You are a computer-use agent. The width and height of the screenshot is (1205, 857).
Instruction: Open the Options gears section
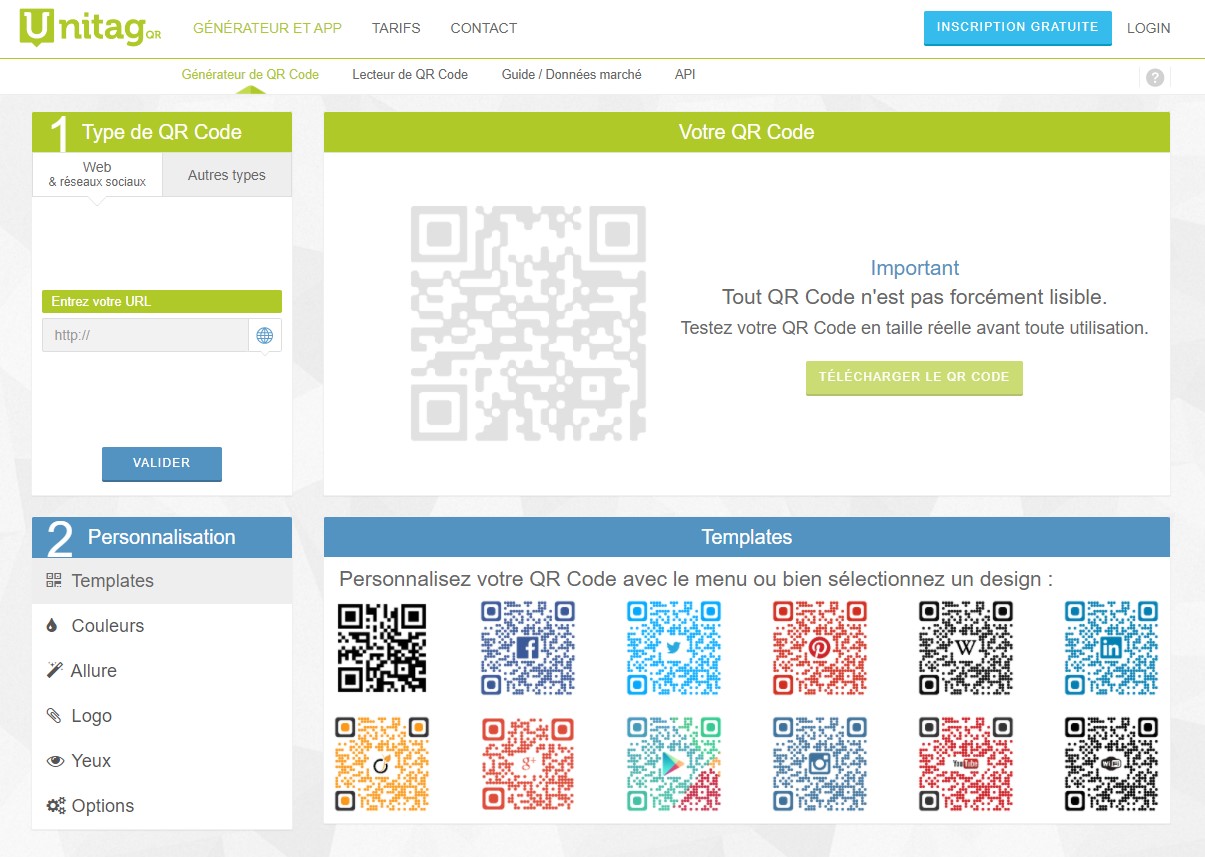tap(102, 806)
